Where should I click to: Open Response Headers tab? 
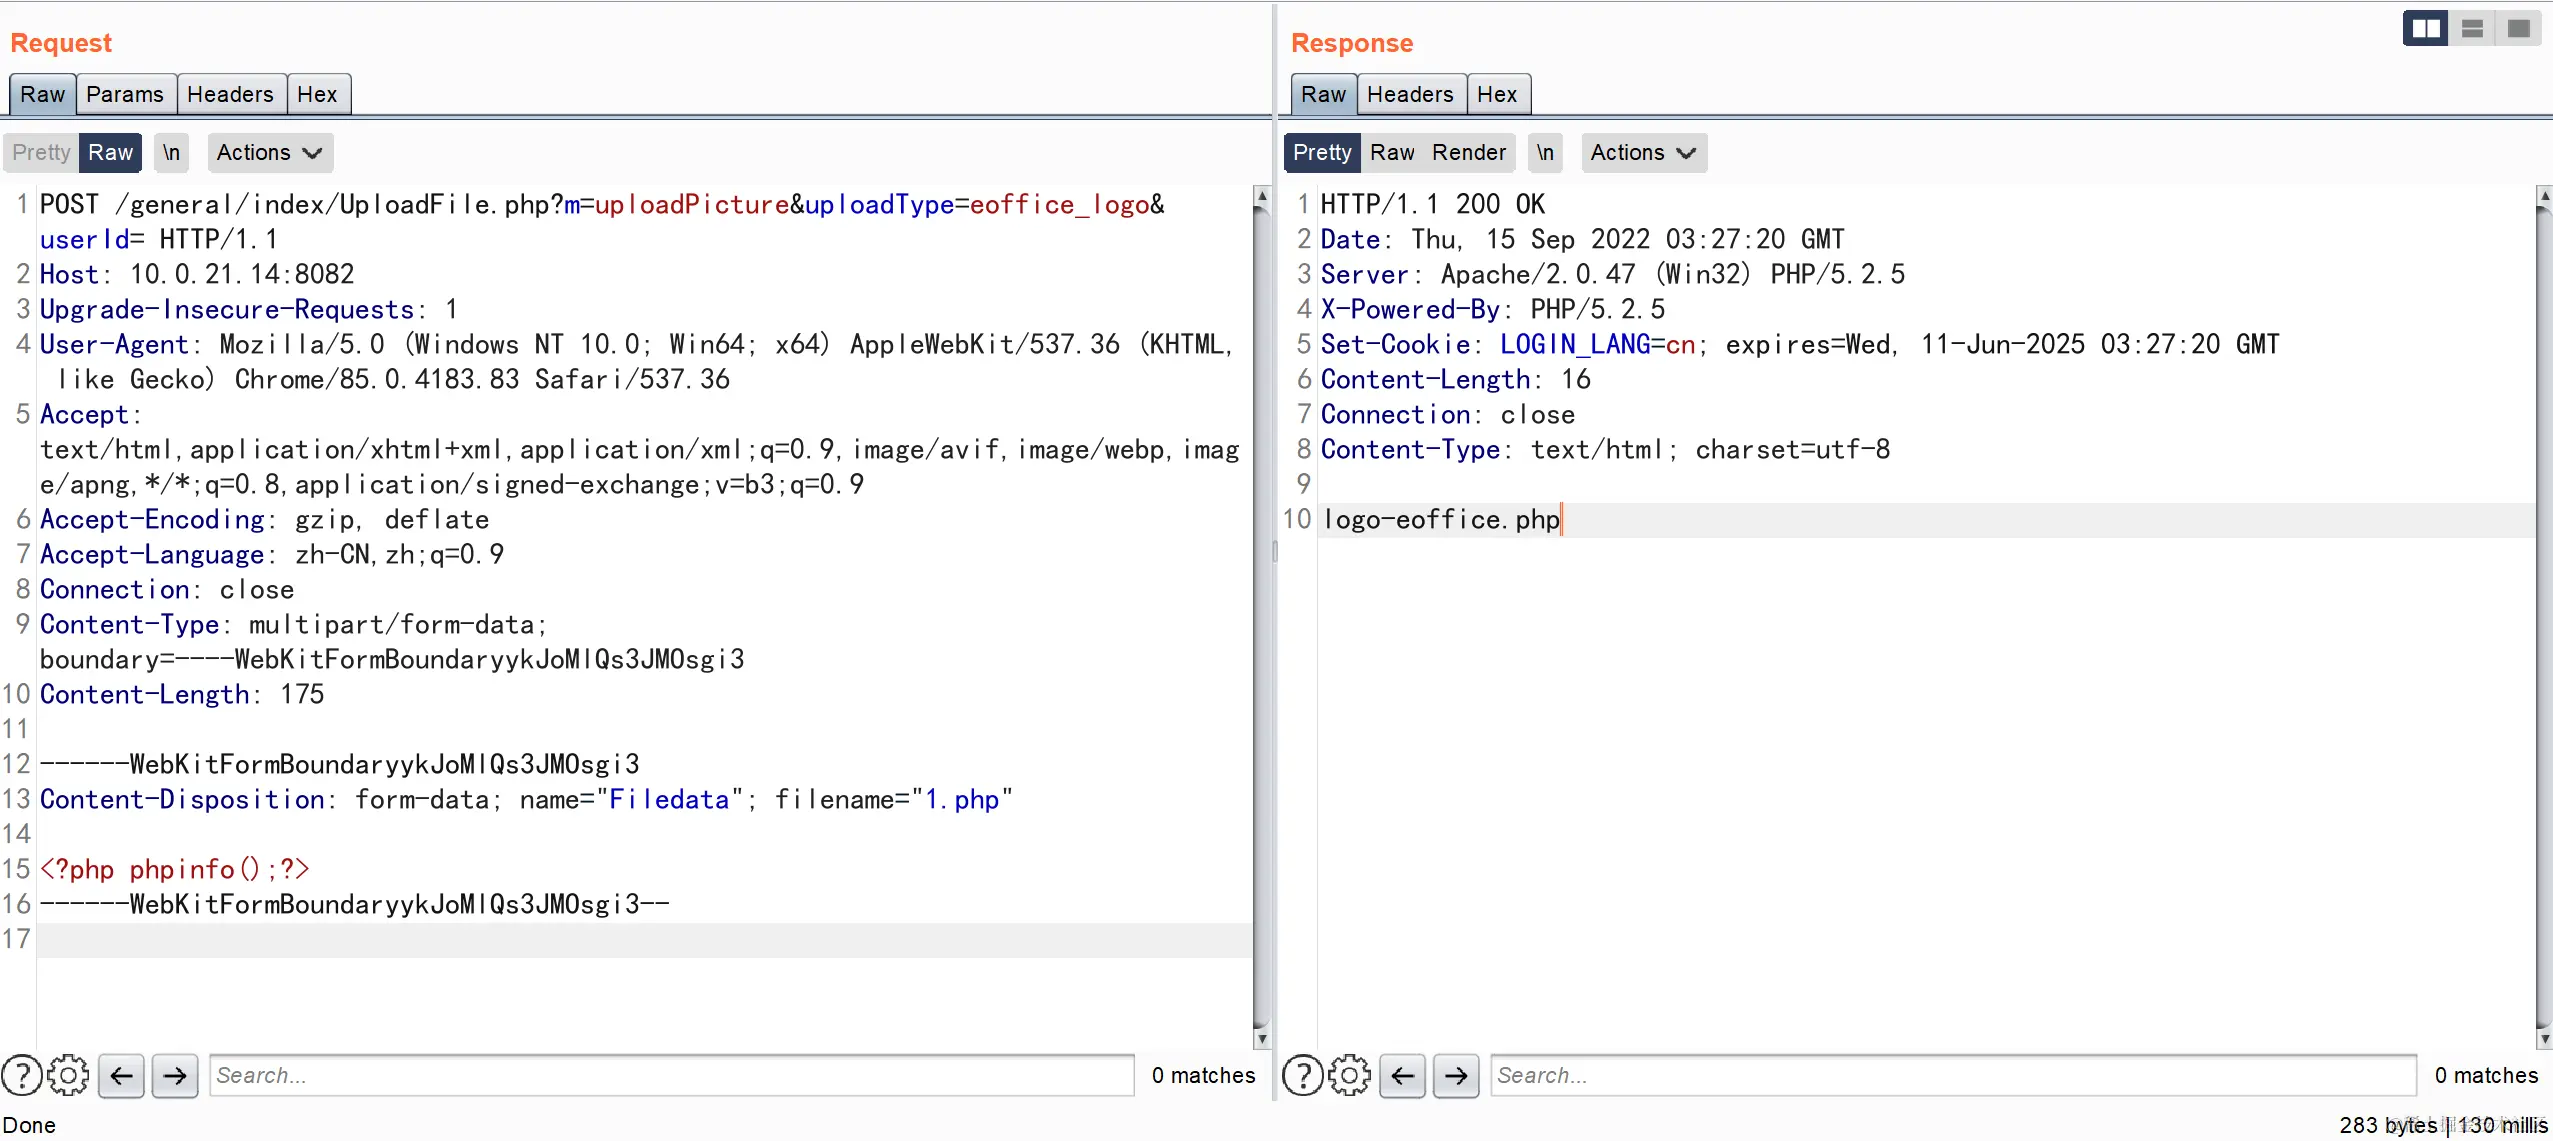[x=1410, y=94]
